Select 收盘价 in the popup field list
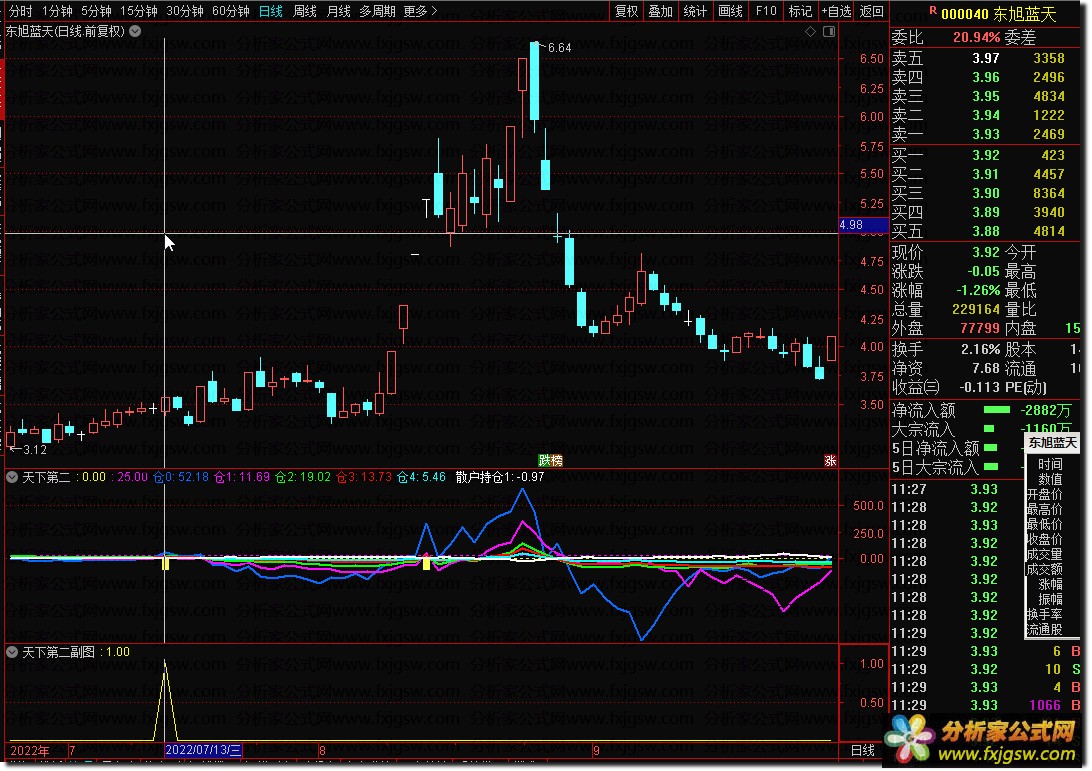The width and height of the screenshot is (1092, 771). [1044, 539]
